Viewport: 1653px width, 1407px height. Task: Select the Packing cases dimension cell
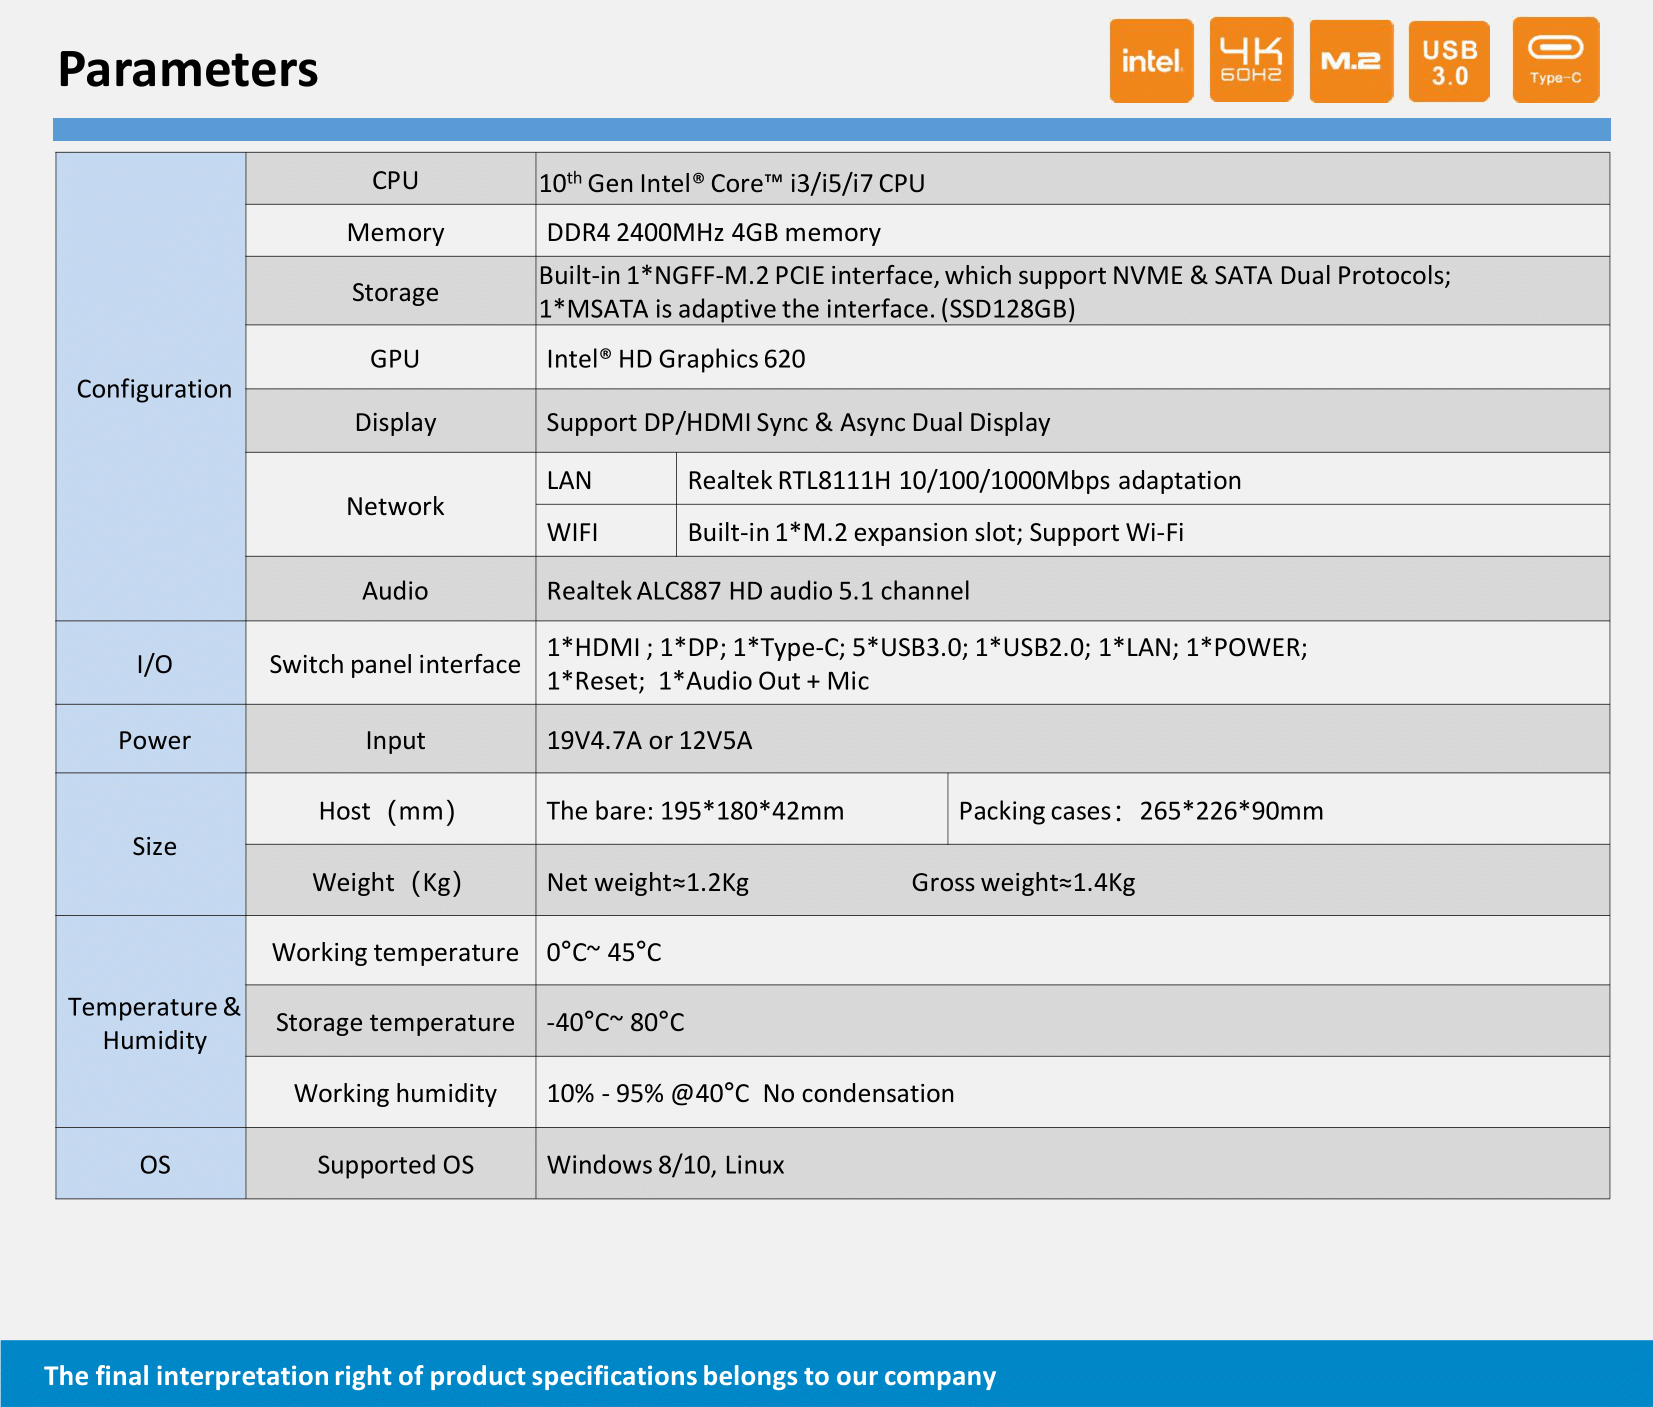coord(1278,810)
